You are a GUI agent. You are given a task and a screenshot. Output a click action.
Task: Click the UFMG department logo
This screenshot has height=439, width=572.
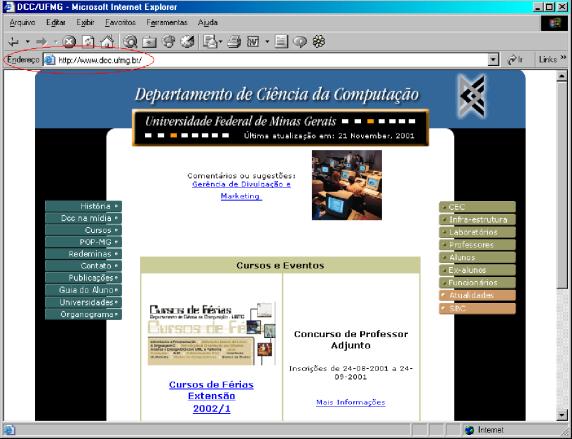click(472, 96)
